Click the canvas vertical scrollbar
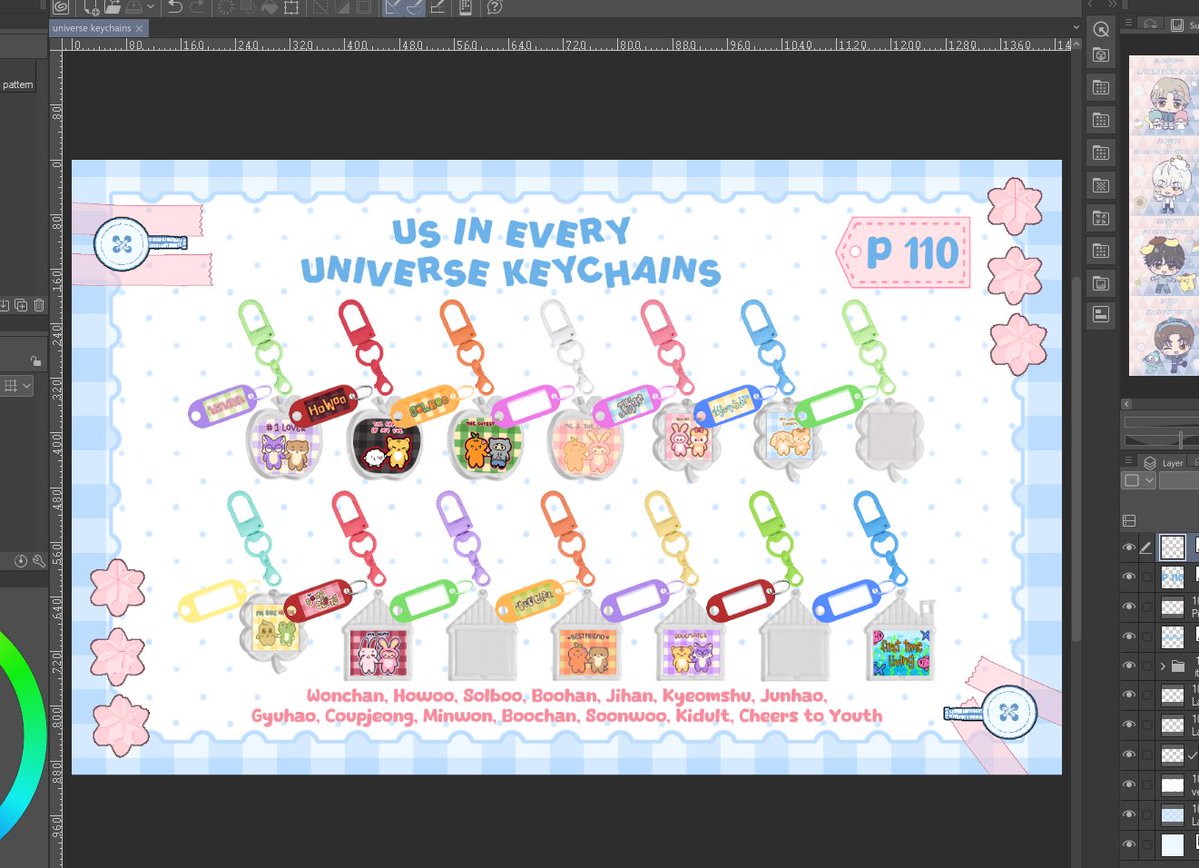This screenshot has width=1199, height=868. click(x=1076, y=459)
